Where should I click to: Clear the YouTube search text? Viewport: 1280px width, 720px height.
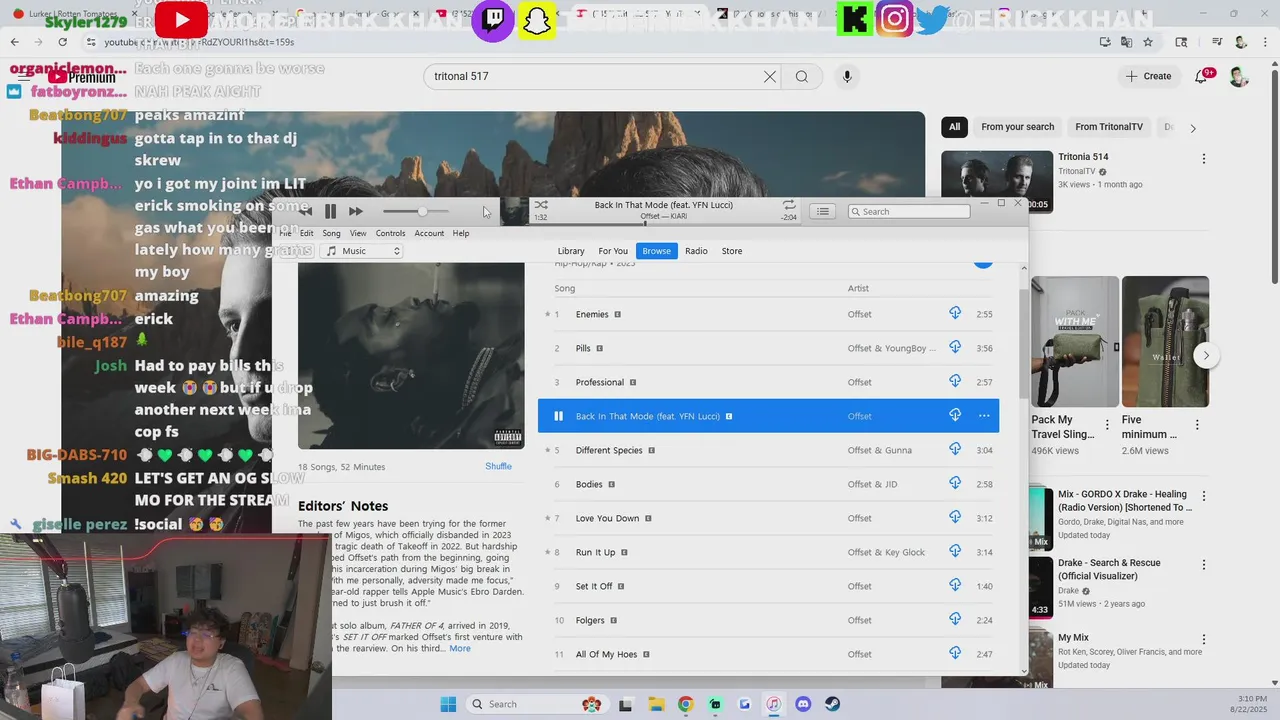click(770, 76)
